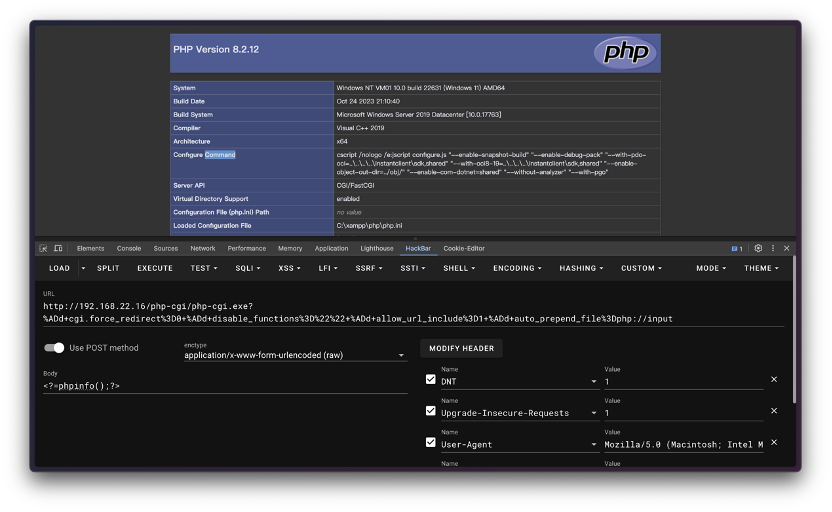Click the User-Agent value field
Viewport: 832px width, 512px height.
(x=683, y=445)
